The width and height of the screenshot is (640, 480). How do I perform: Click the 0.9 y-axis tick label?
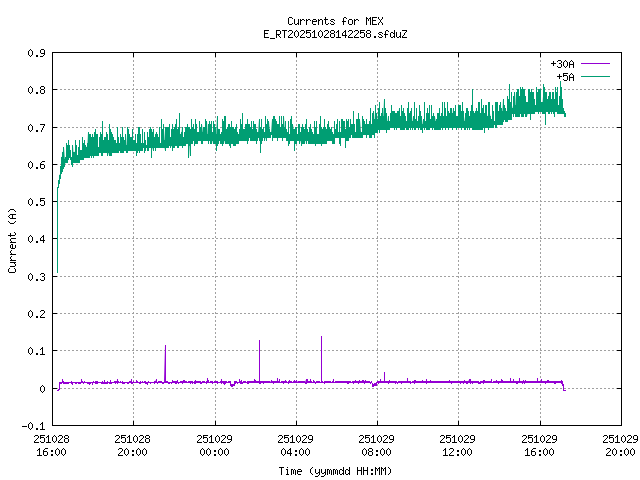pyautogui.click(x=34, y=53)
